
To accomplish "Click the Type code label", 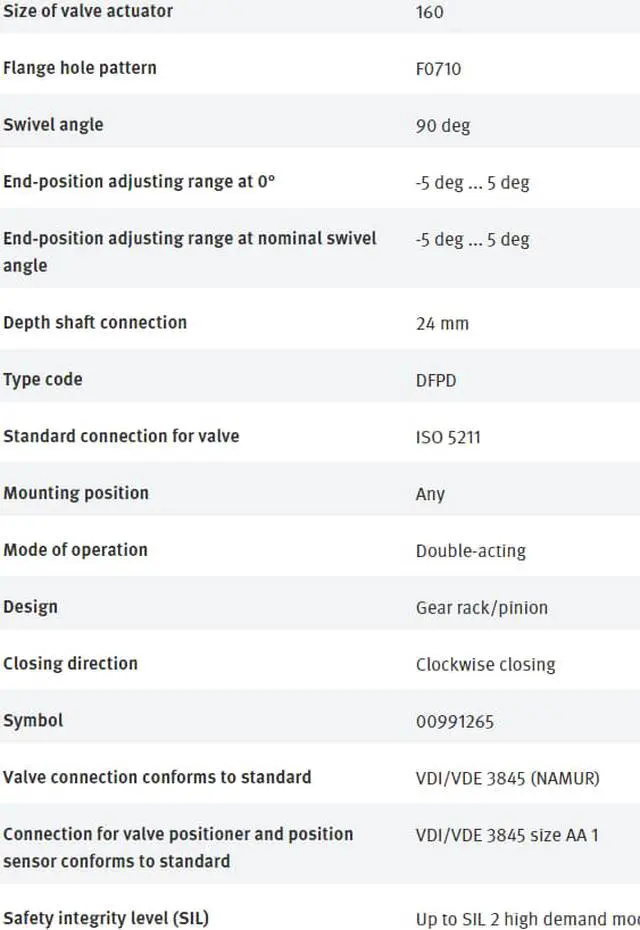I will 43,379.
